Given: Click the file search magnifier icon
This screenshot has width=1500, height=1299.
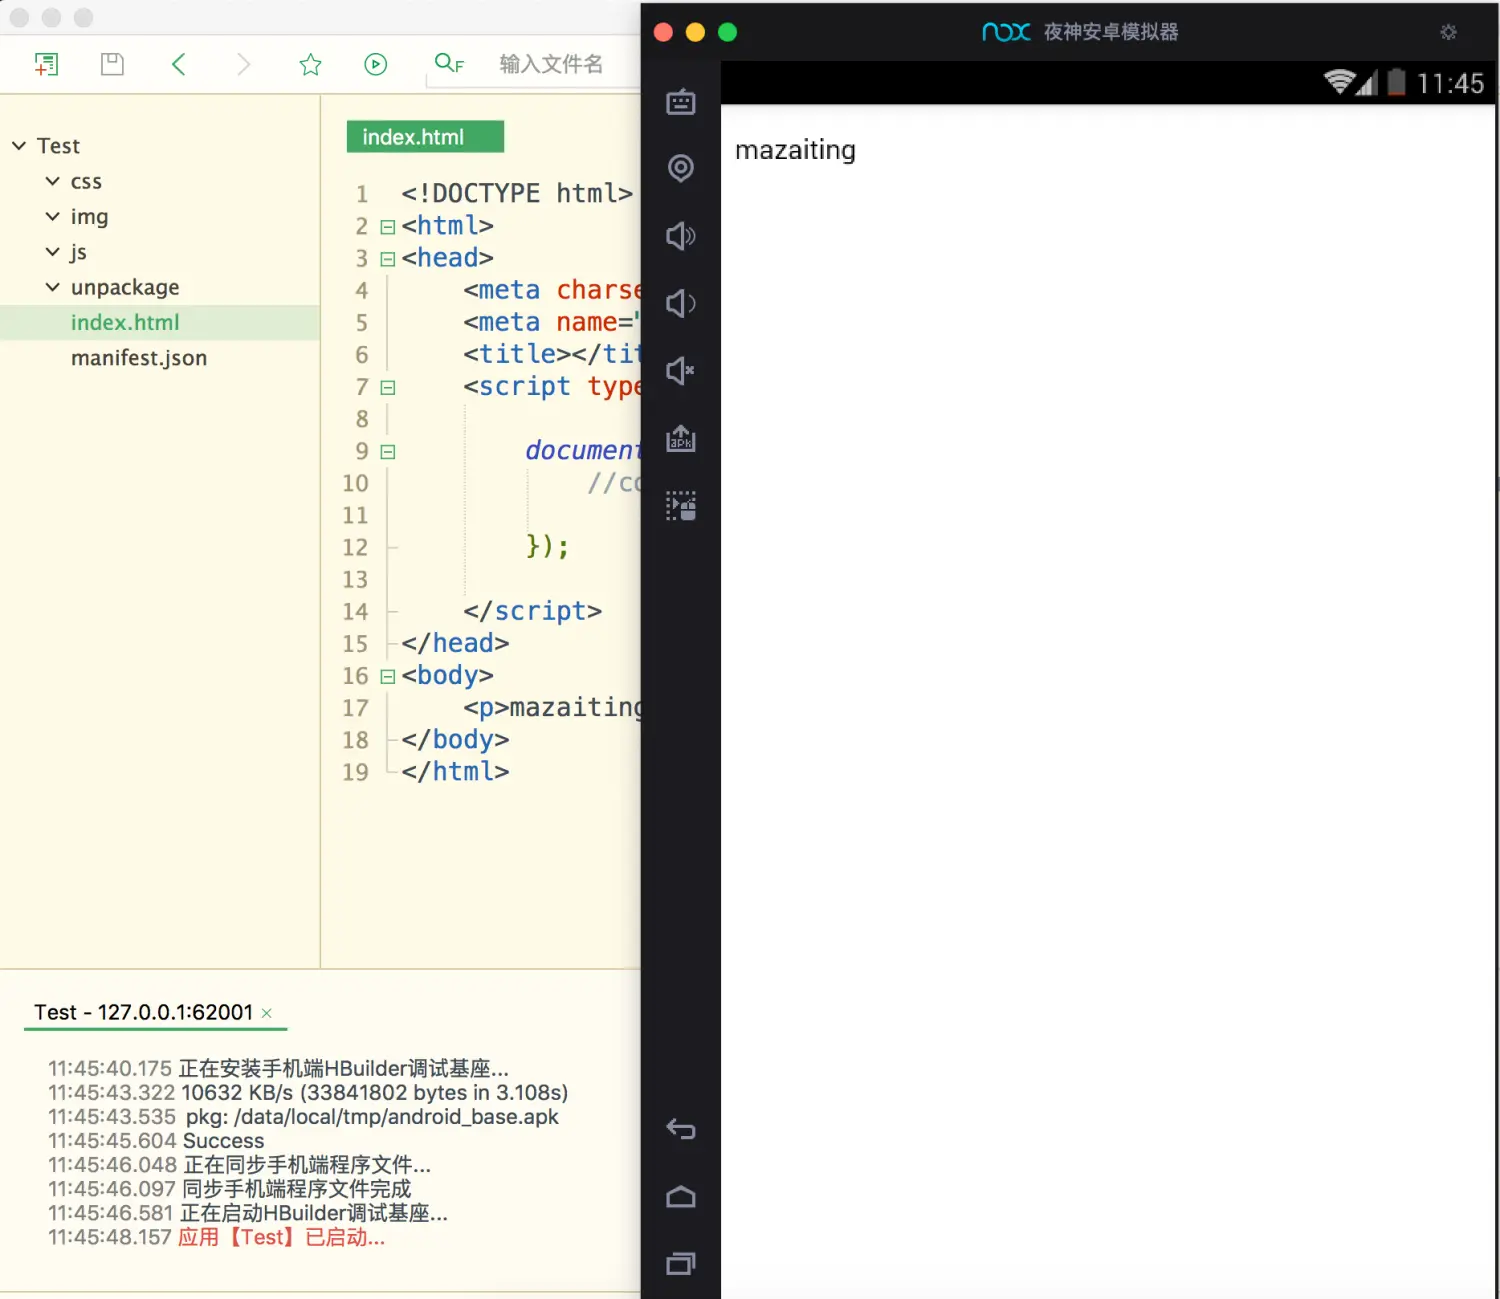Looking at the screenshot, I should 449,64.
